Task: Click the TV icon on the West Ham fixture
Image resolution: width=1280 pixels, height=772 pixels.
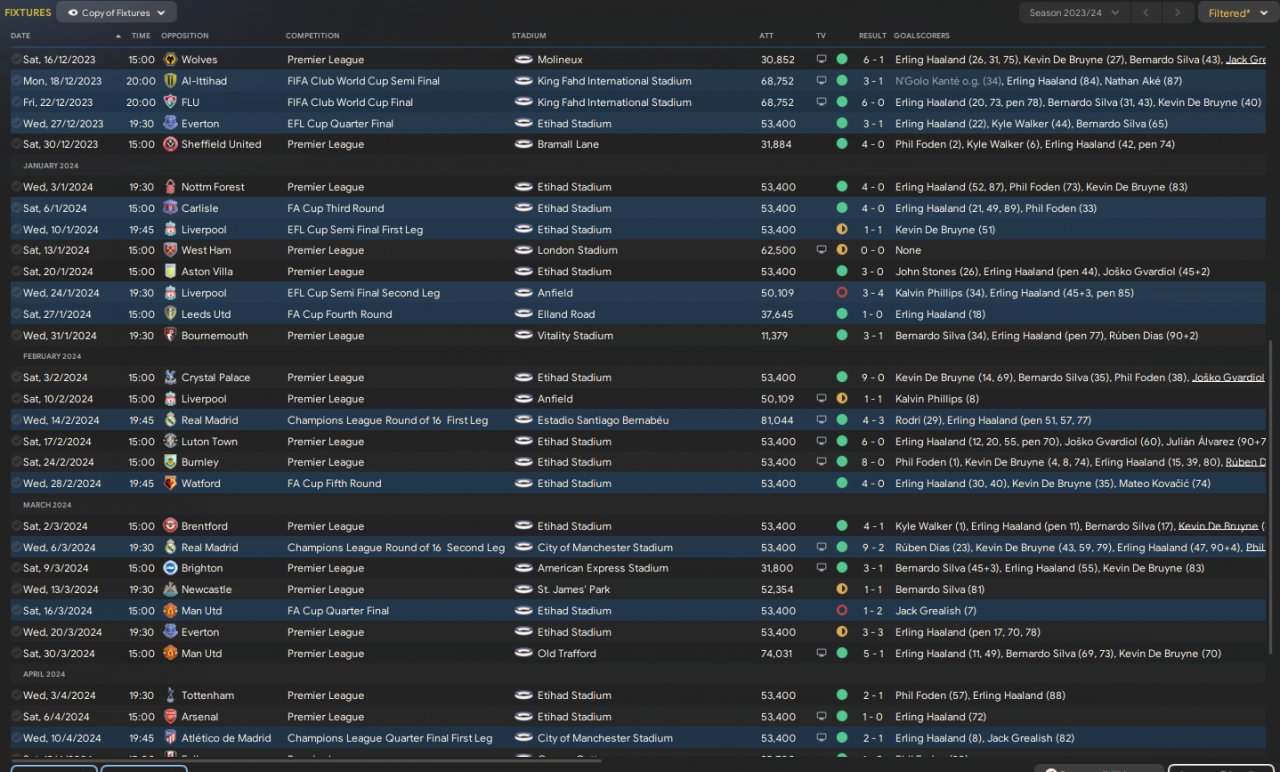Action: coord(821,250)
